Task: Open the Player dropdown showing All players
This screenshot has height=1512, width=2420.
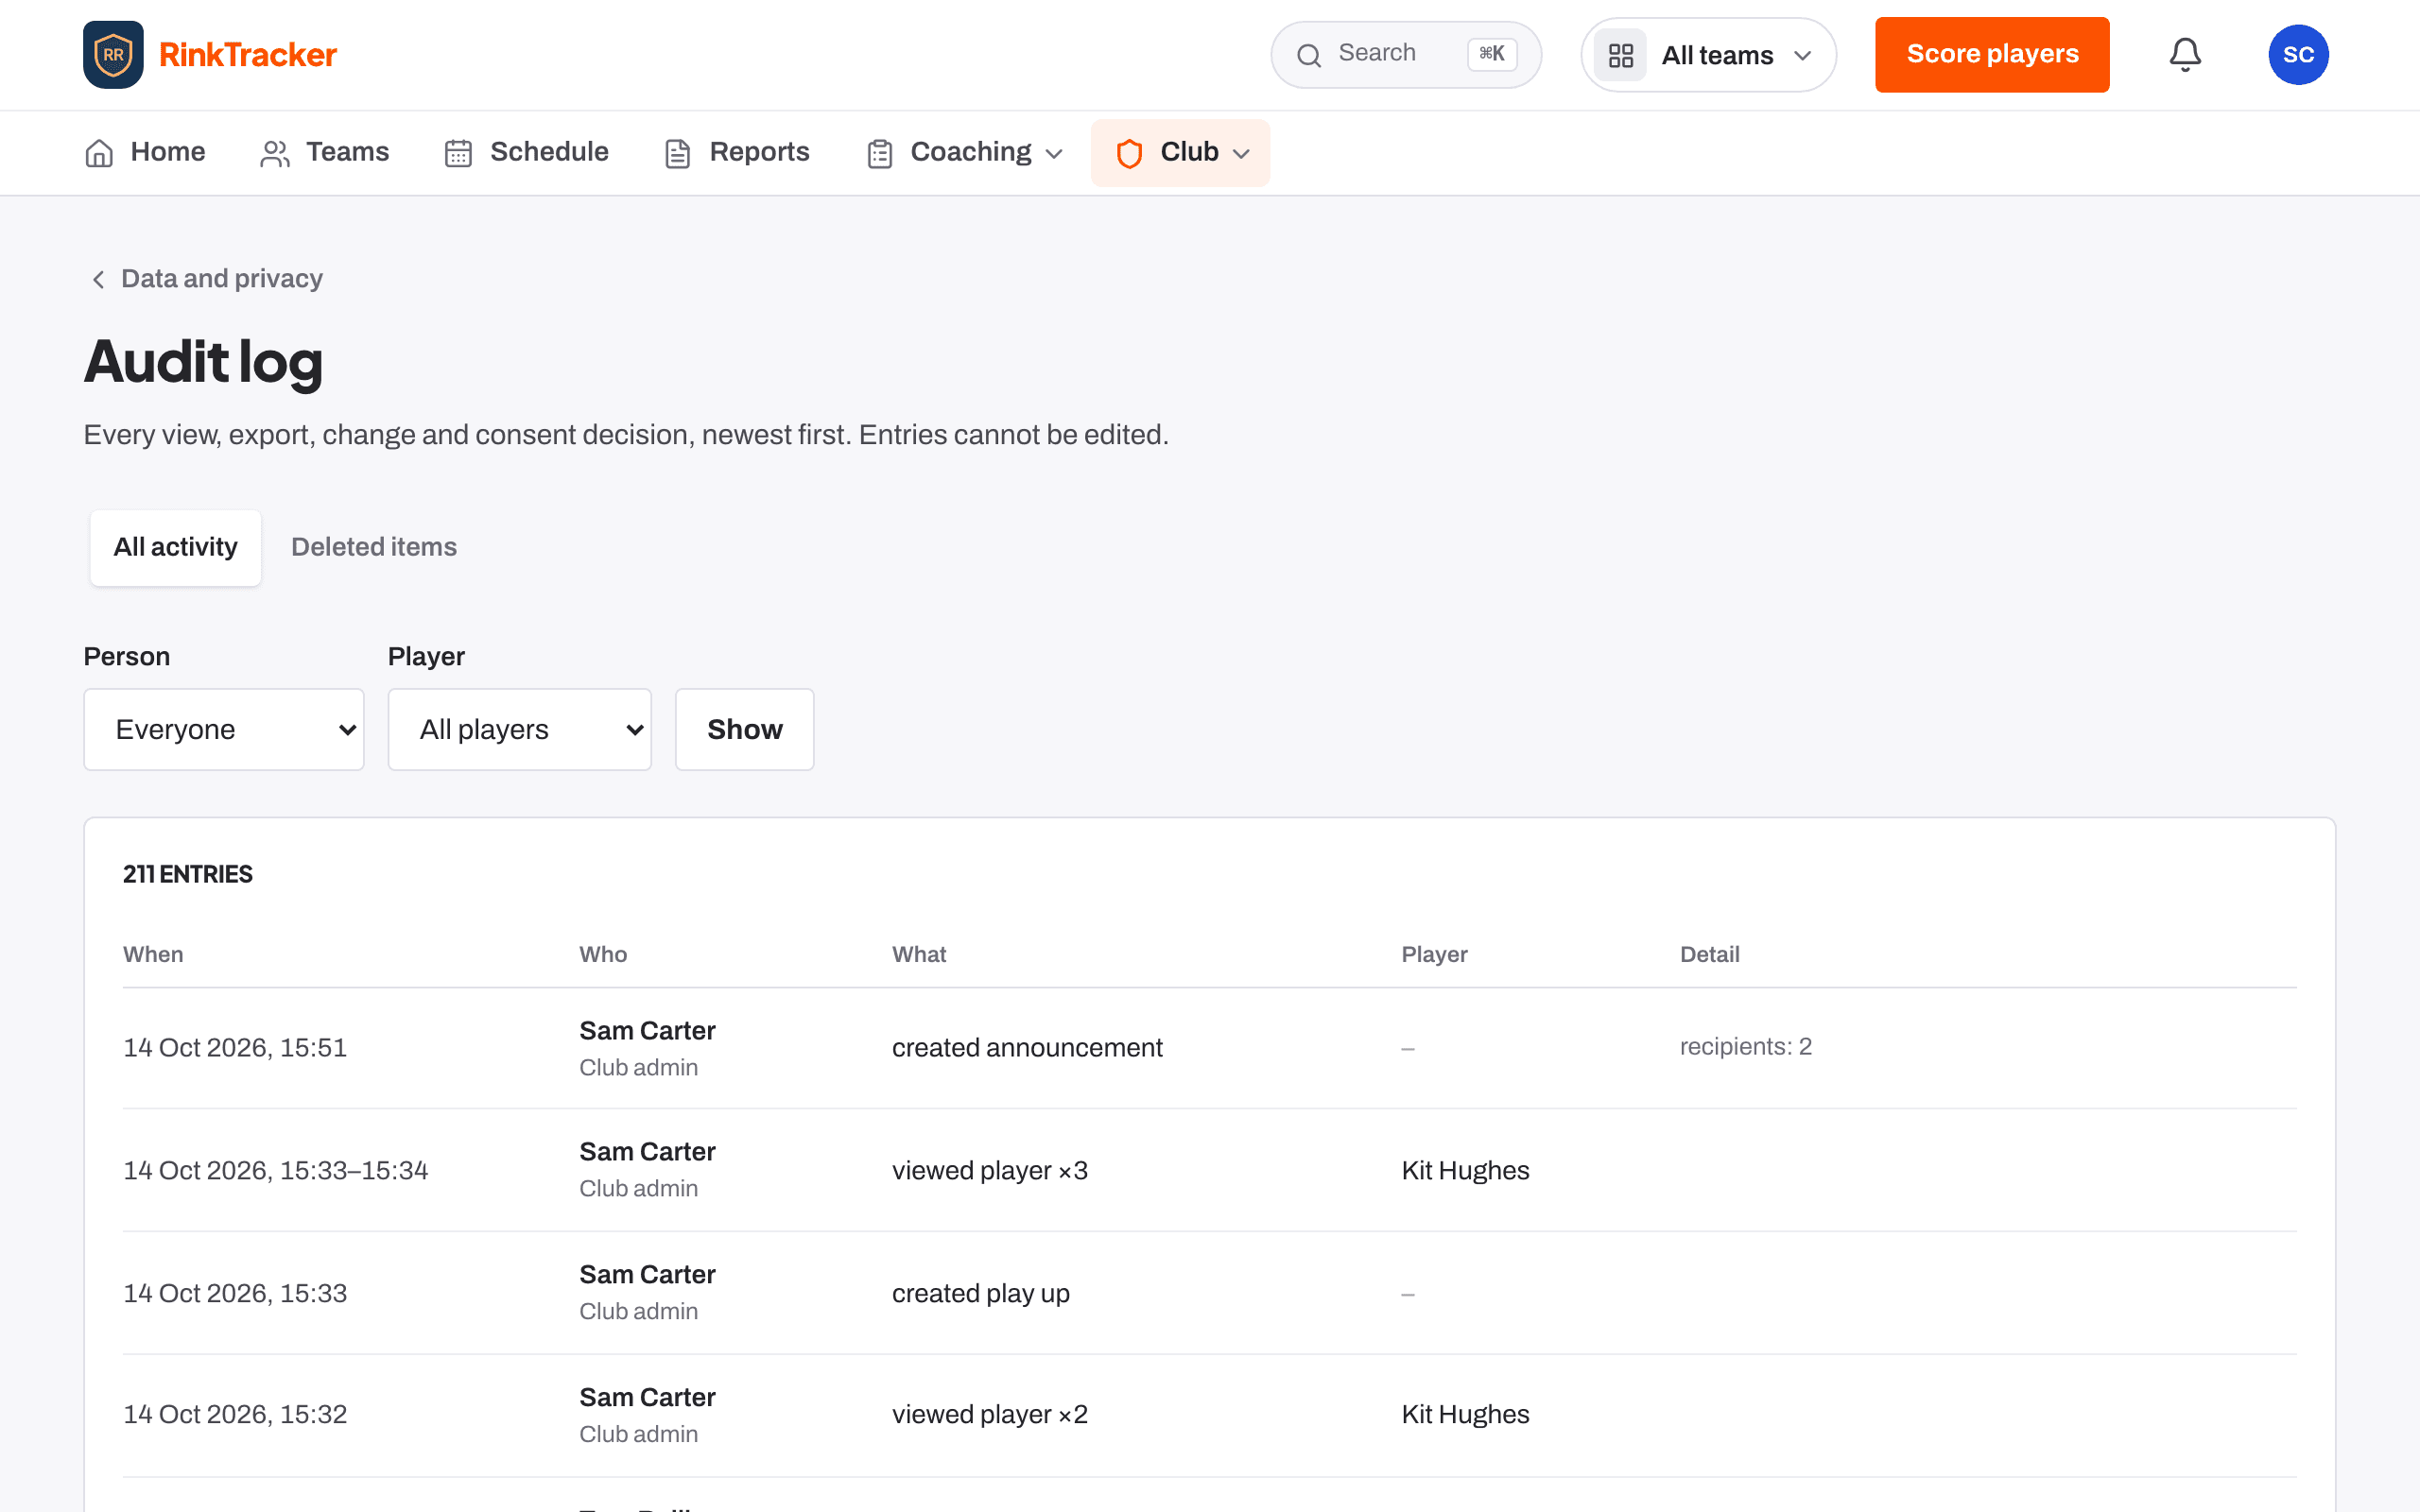Action: (x=520, y=729)
